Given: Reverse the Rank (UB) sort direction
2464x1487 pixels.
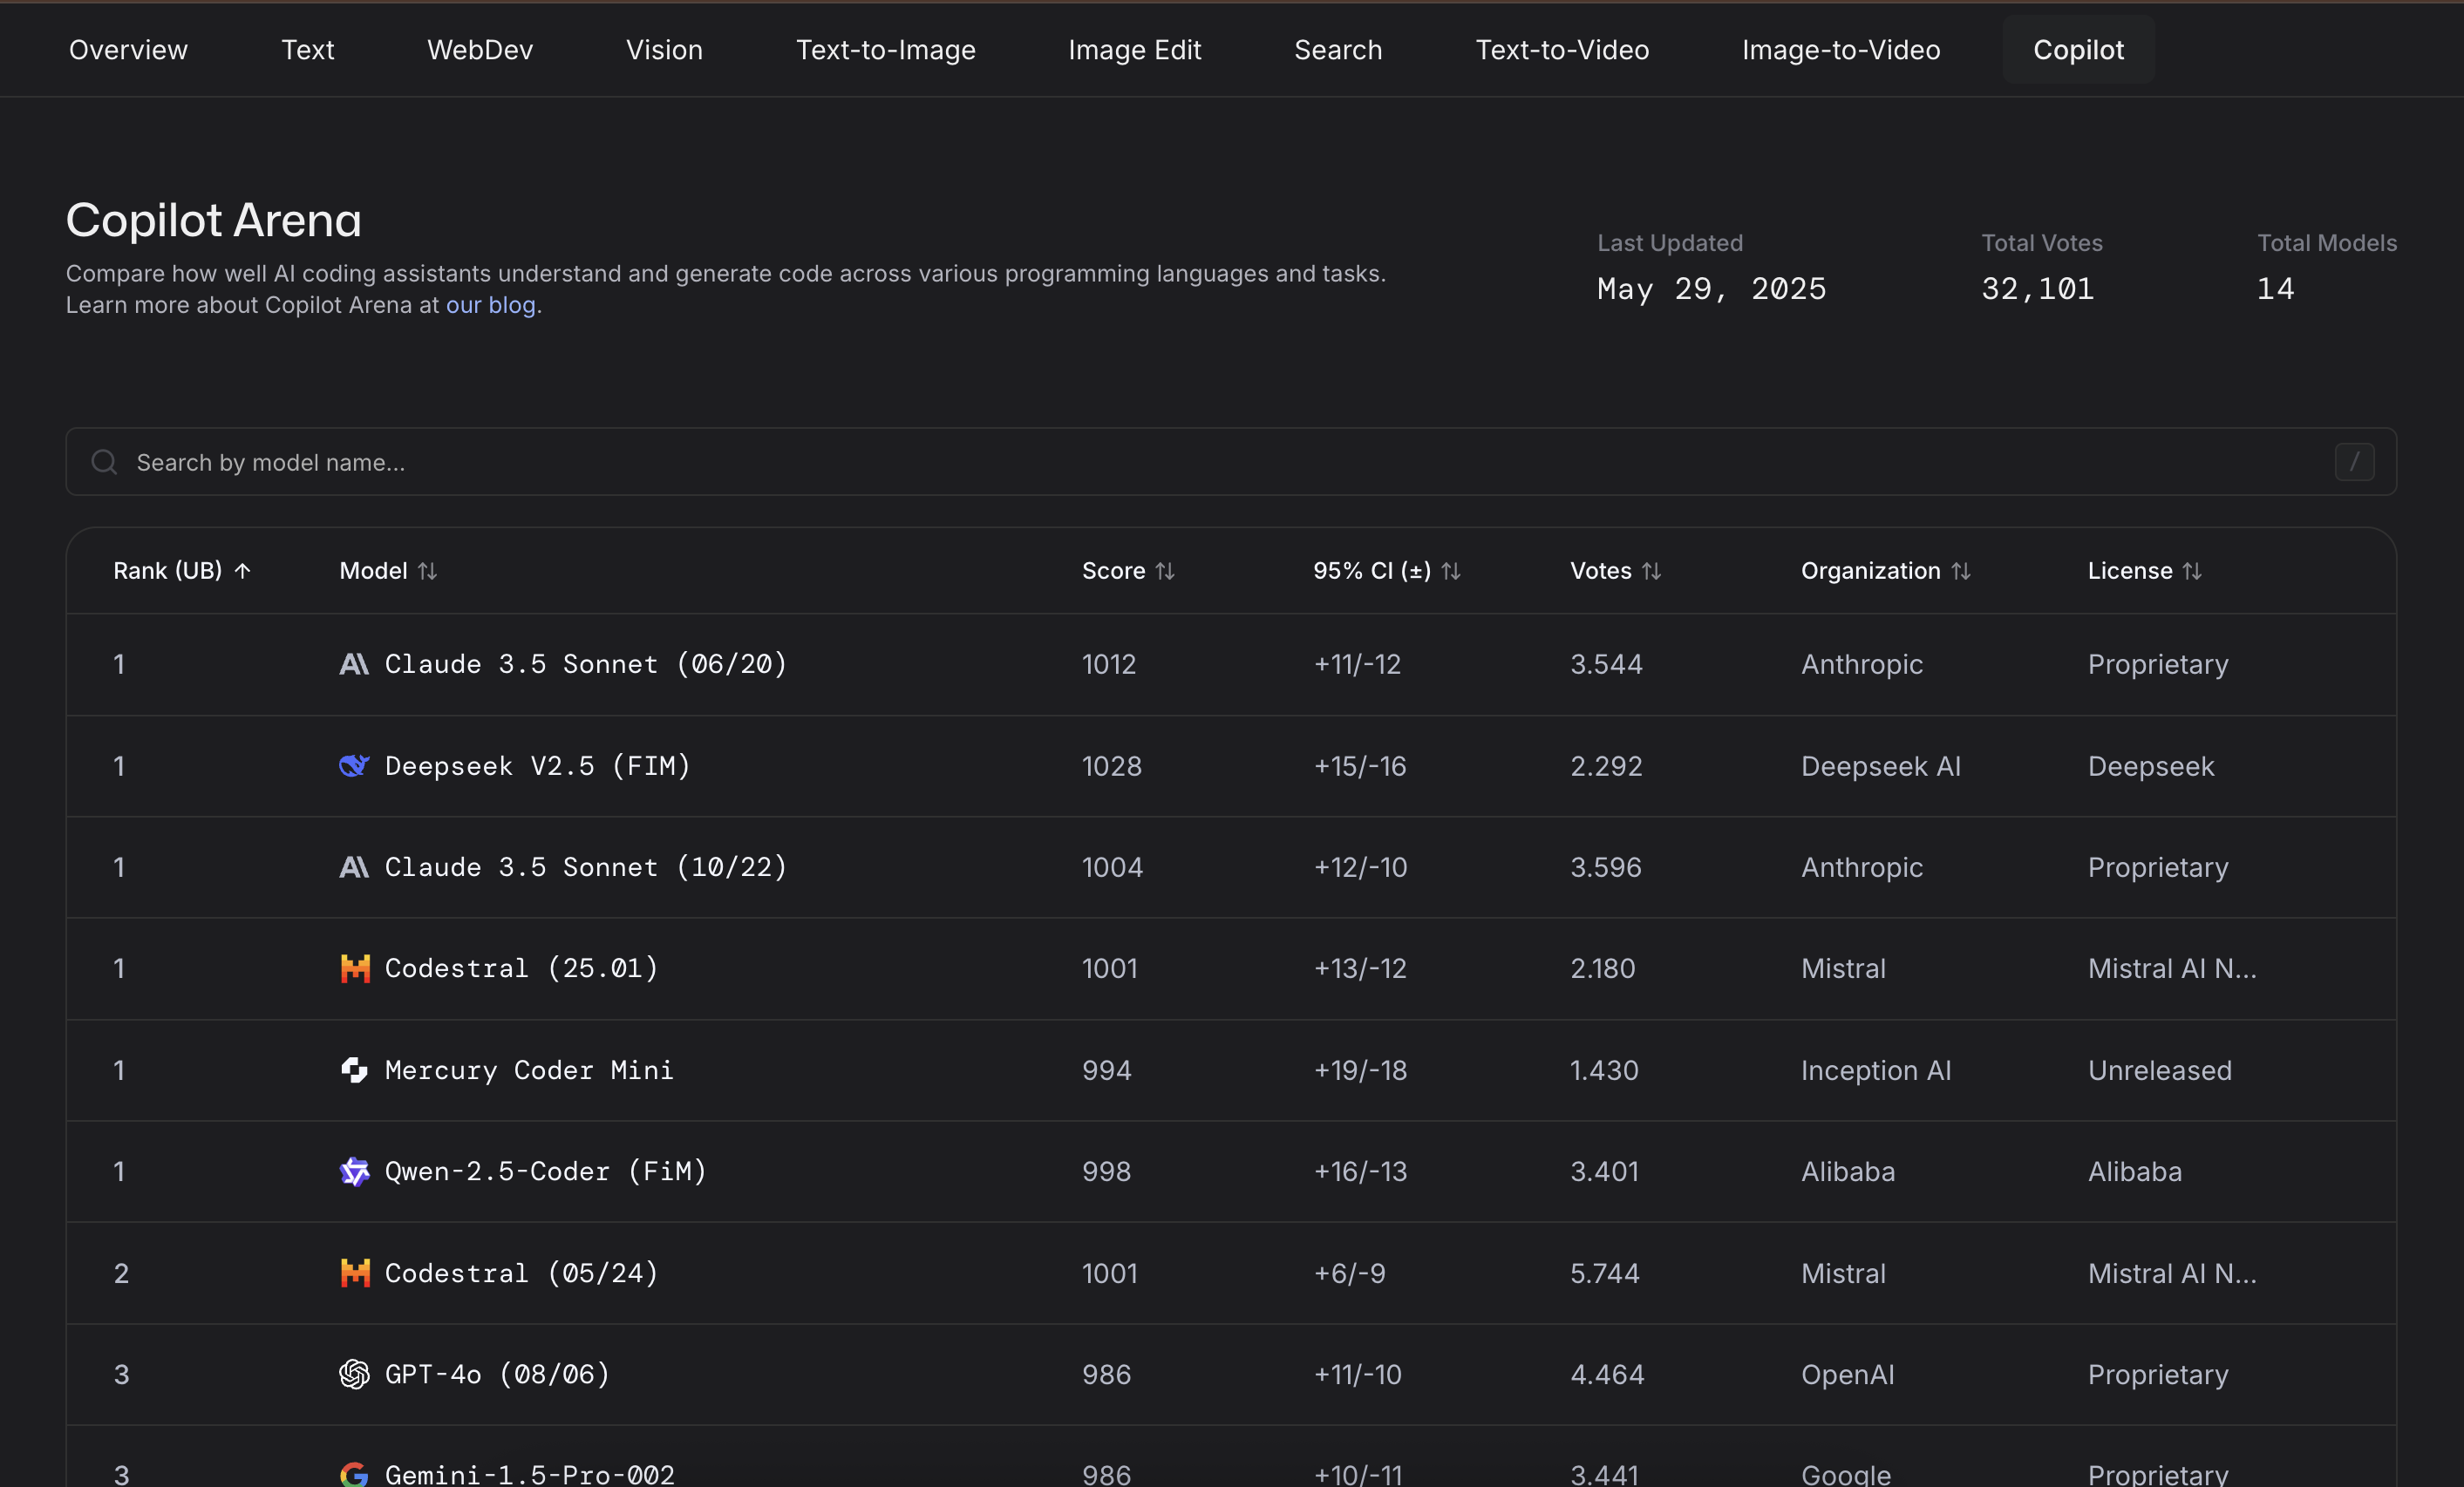Looking at the screenshot, I should pos(243,570).
